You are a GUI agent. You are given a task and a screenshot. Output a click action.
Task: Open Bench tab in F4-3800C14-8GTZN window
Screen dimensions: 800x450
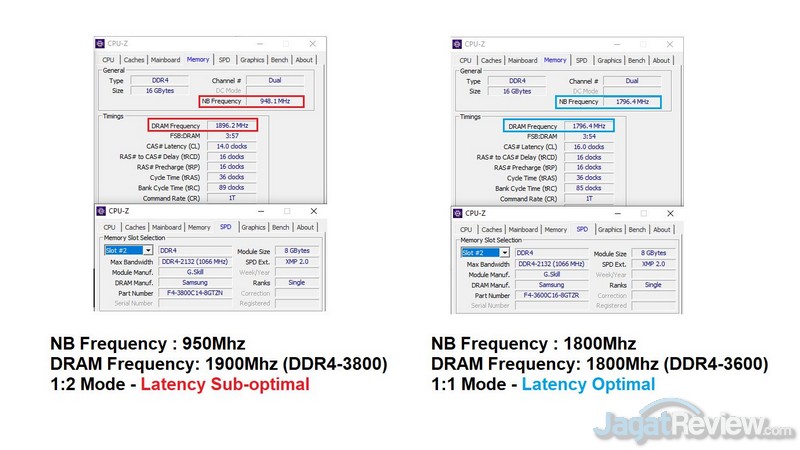pyautogui.click(x=280, y=228)
